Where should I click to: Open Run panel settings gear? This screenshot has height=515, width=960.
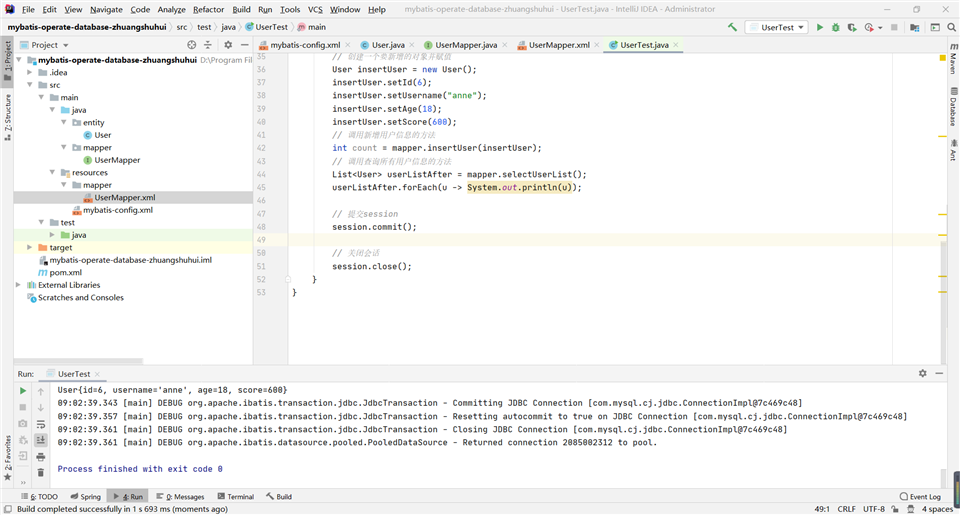(x=923, y=373)
